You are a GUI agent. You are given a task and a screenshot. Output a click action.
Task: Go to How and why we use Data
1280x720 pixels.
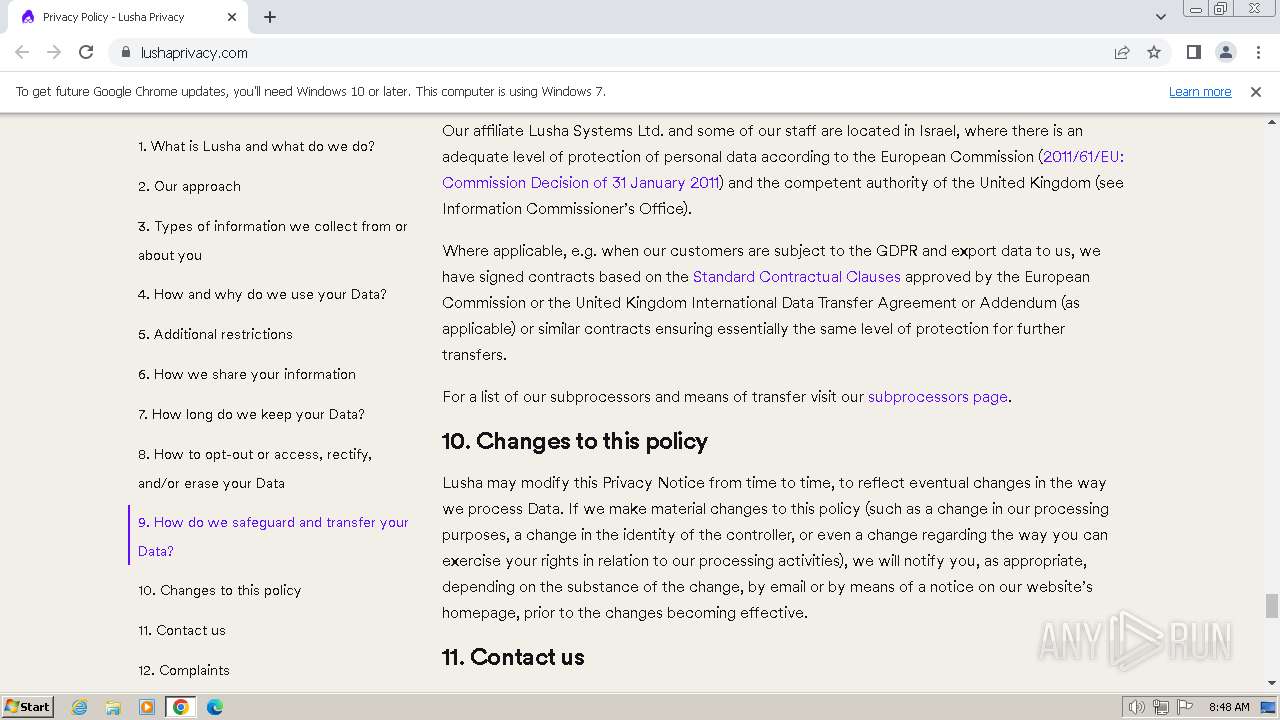(x=262, y=294)
